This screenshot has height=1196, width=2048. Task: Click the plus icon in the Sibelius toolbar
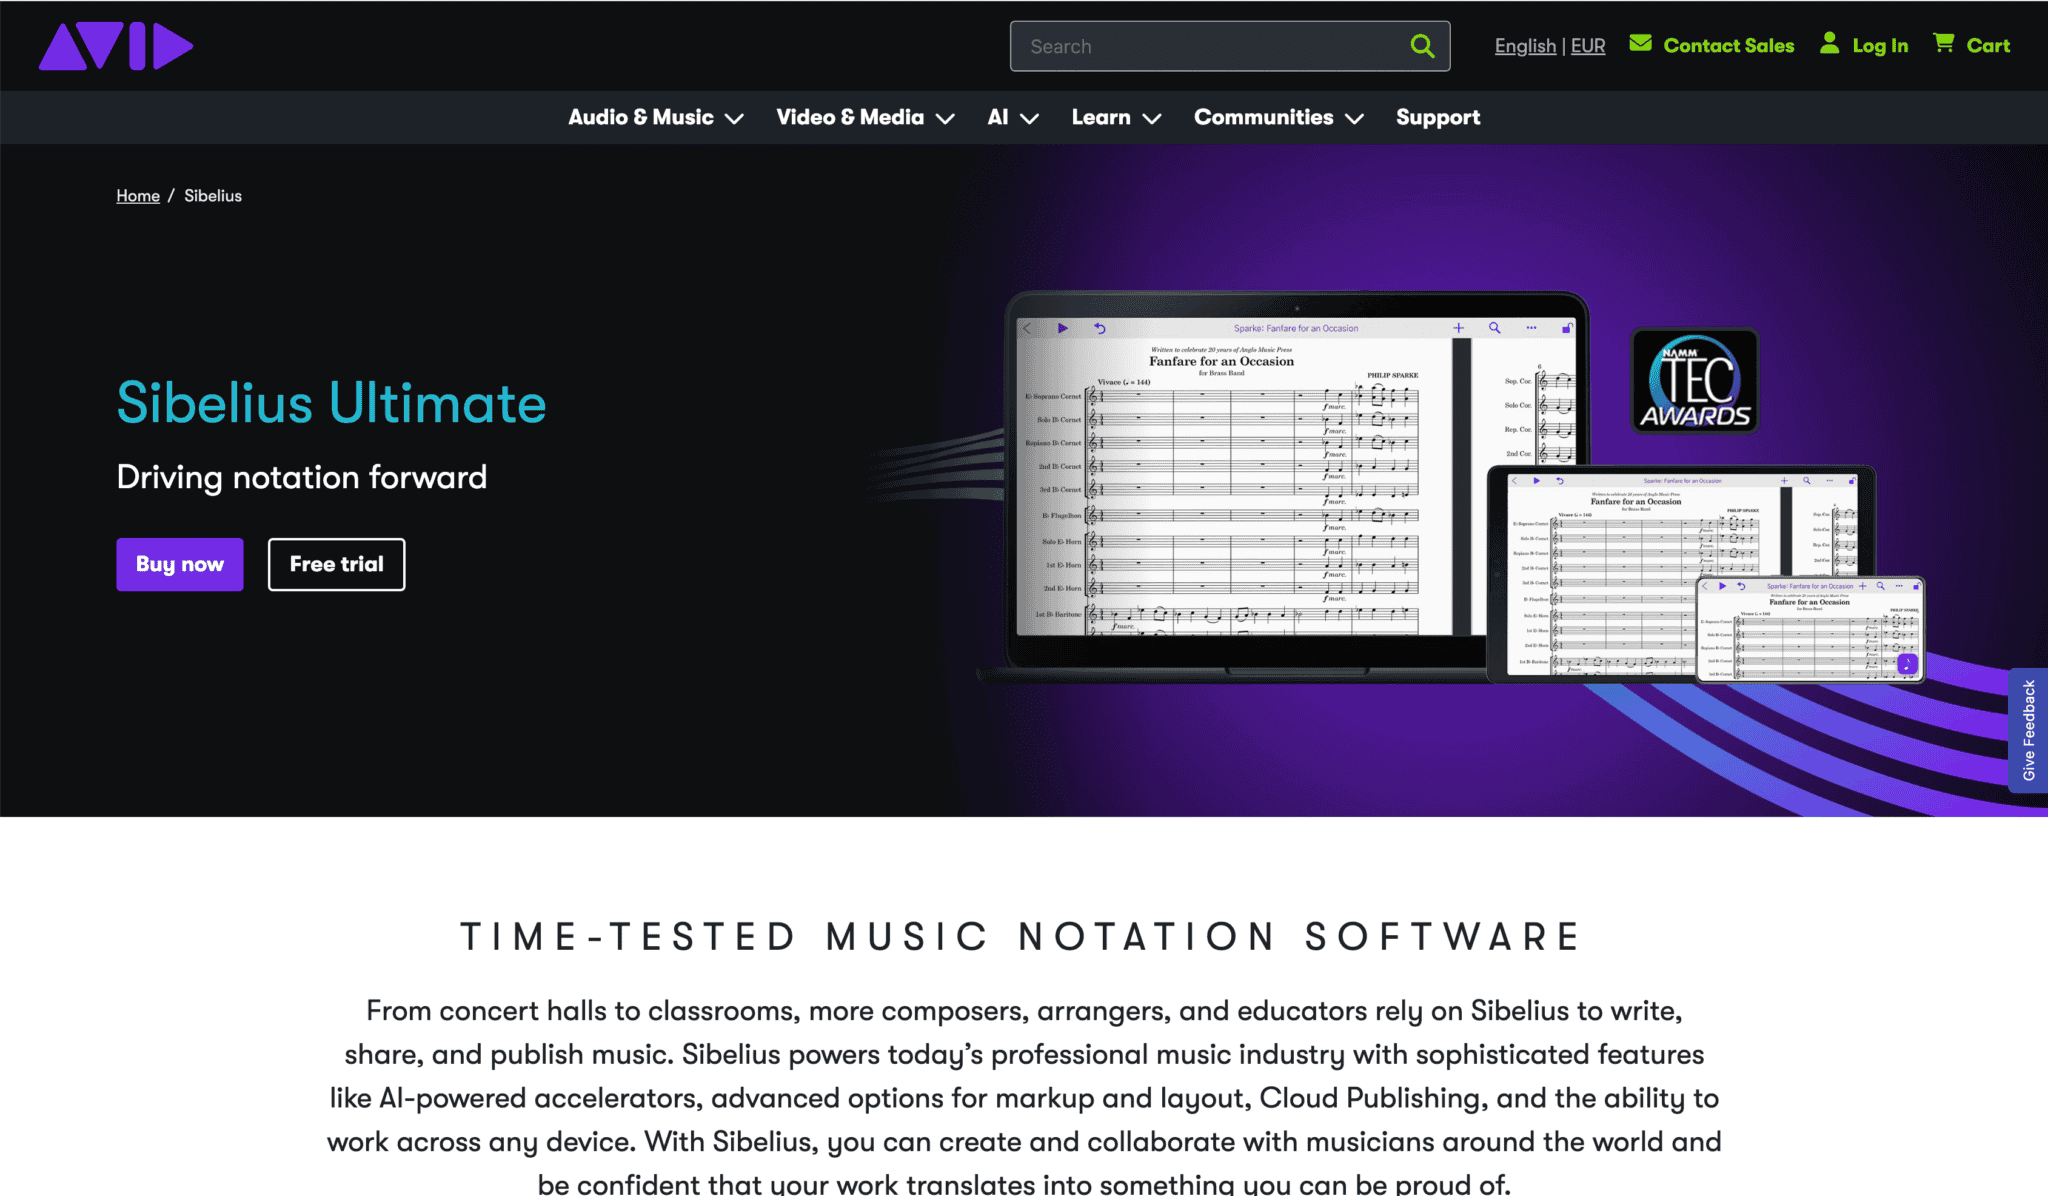[1458, 328]
